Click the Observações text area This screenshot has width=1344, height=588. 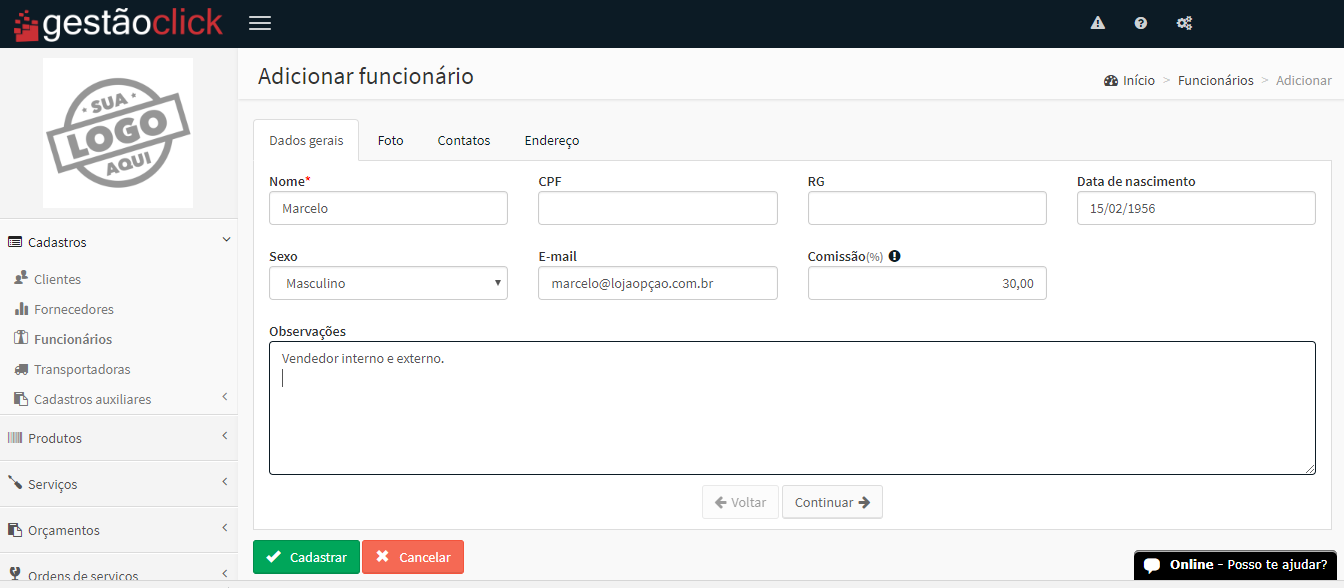click(x=792, y=408)
